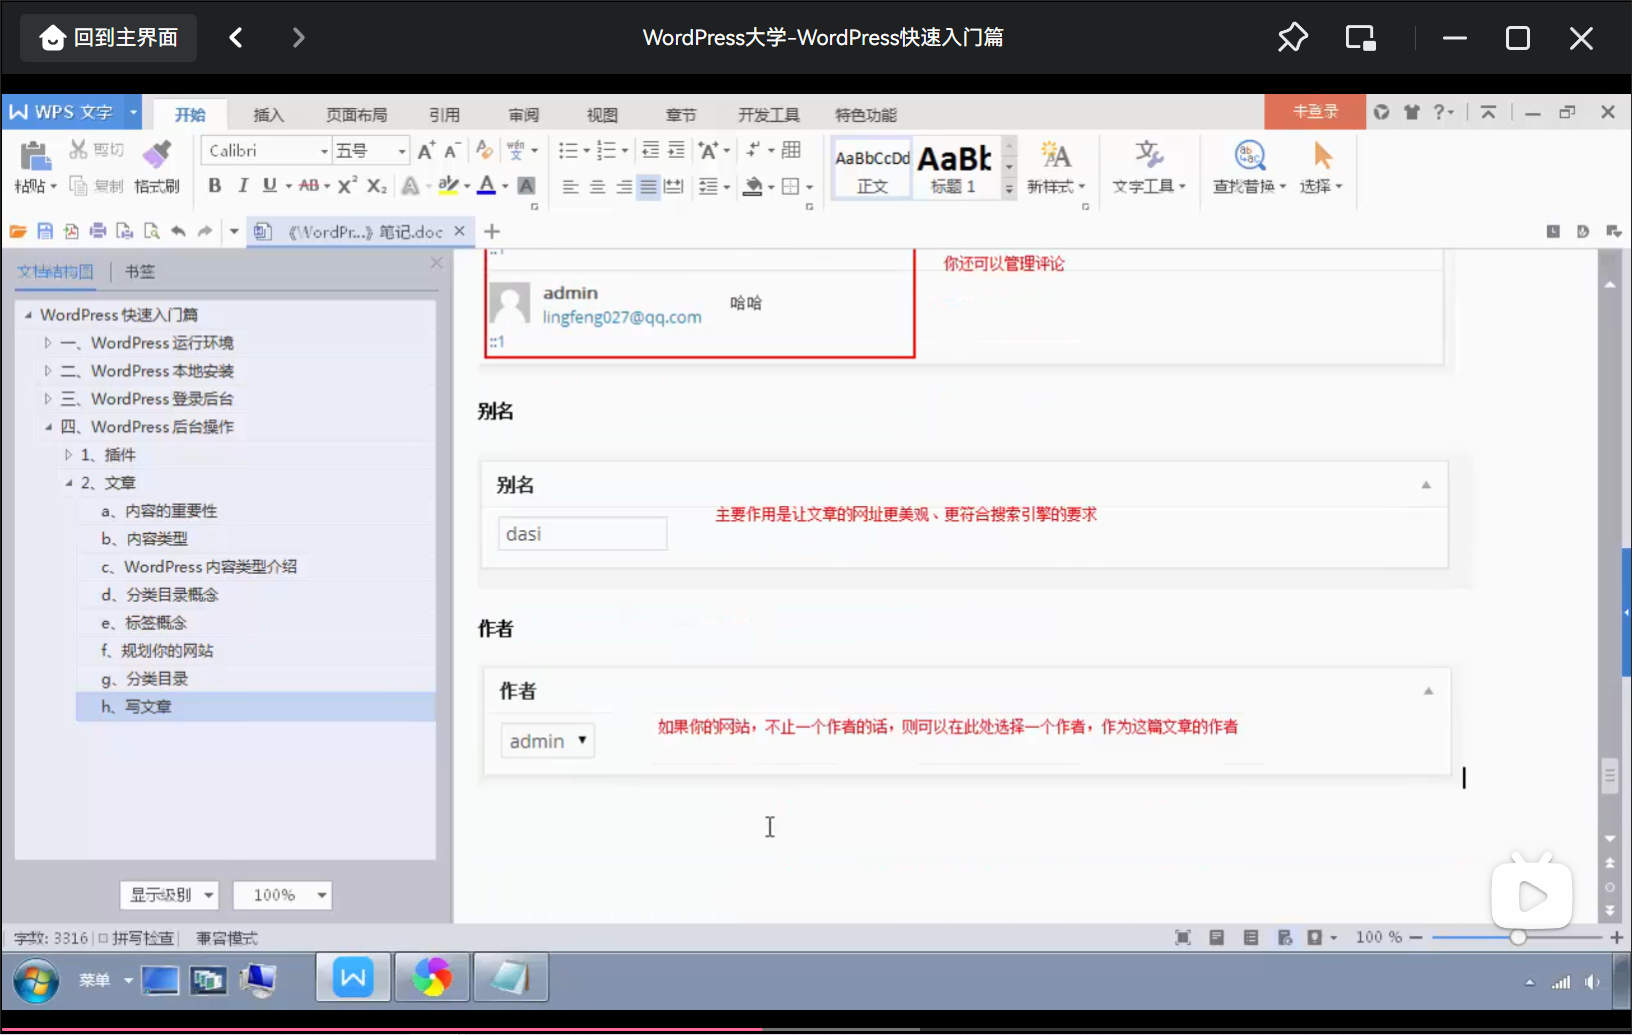Screen dimensions: 1632x1035
Task: Expand the 1、插件 outline node
Action: pos(68,455)
